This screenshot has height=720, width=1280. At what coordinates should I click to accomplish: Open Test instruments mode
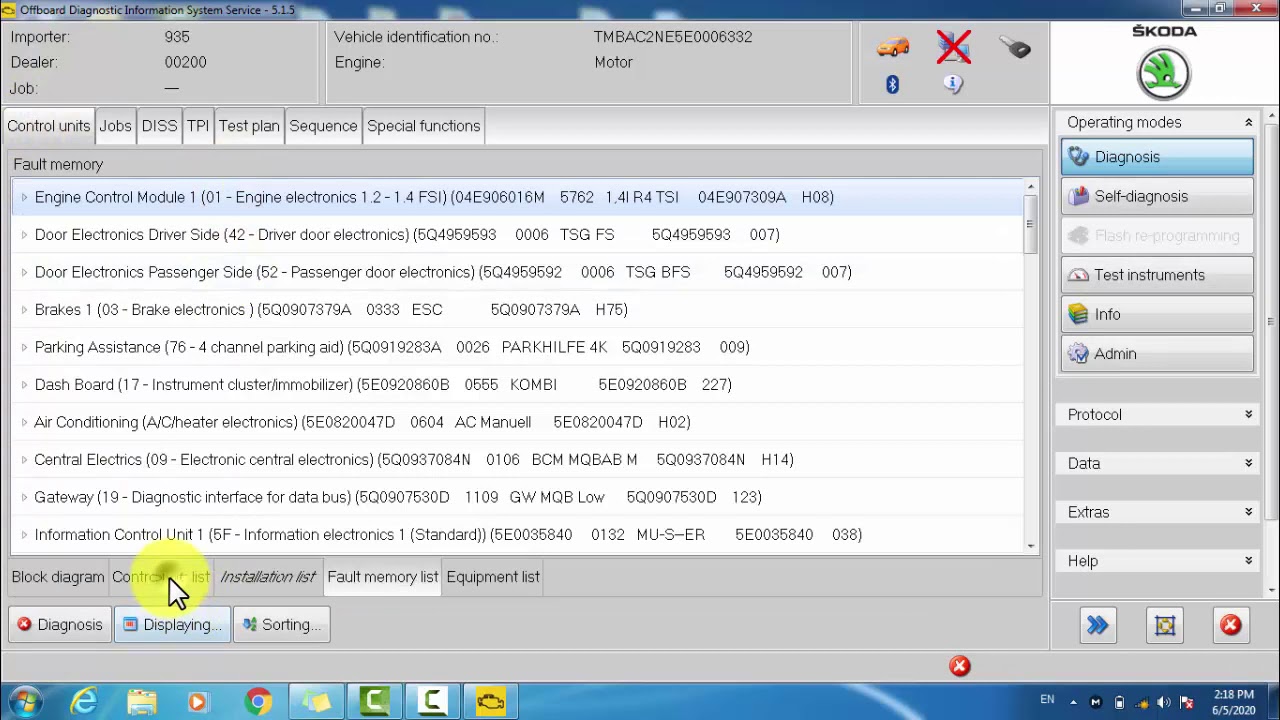(x=1157, y=275)
